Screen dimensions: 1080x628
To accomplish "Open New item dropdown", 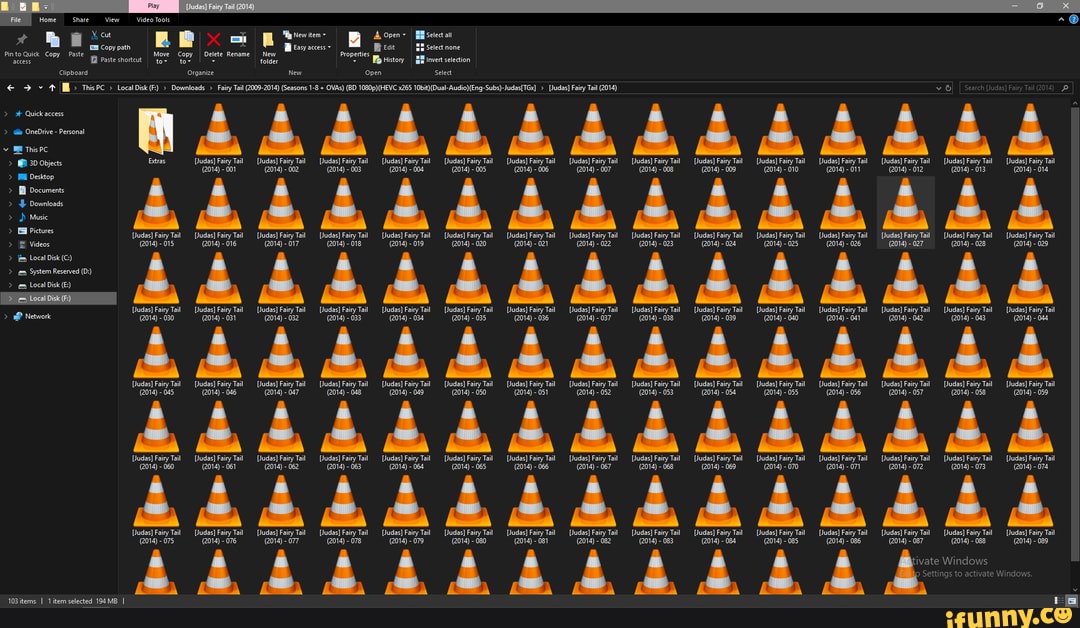I will 304,34.
